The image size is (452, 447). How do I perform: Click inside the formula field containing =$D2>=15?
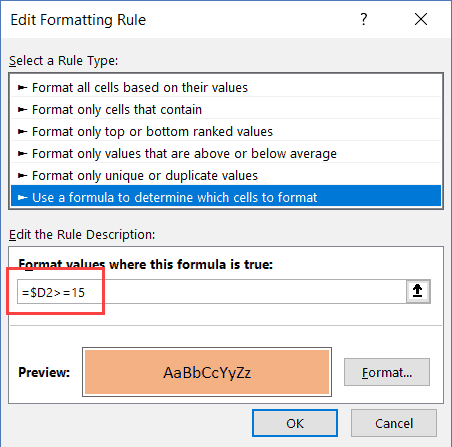click(x=212, y=292)
